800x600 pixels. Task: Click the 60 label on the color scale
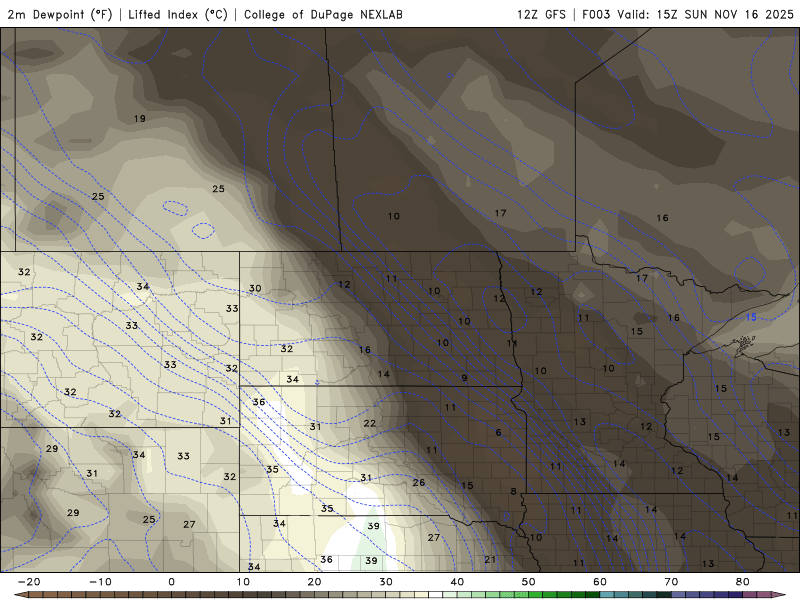tap(600, 582)
